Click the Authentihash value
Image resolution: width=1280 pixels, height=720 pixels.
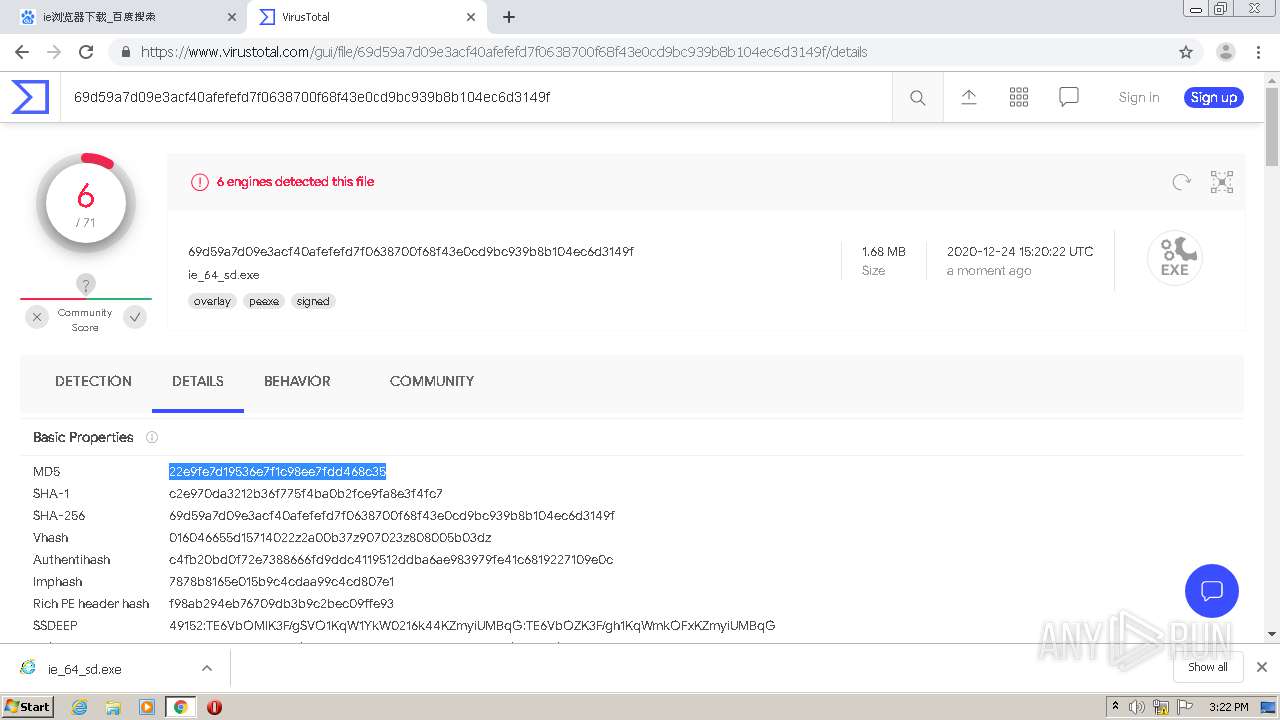coord(391,559)
